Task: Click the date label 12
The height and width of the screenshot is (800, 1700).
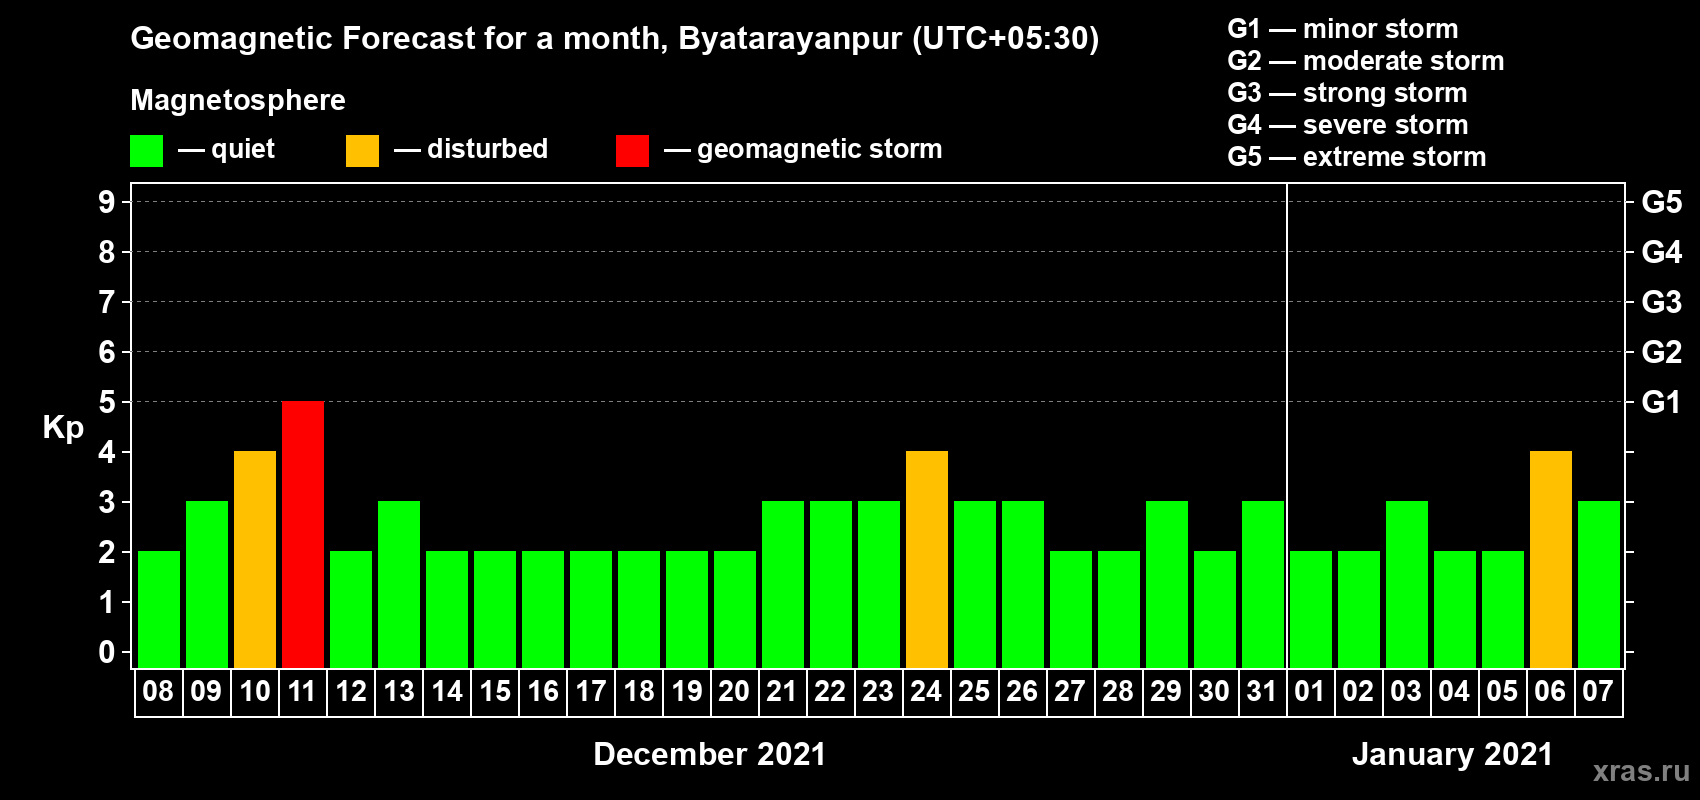Action: (x=351, y=691)
